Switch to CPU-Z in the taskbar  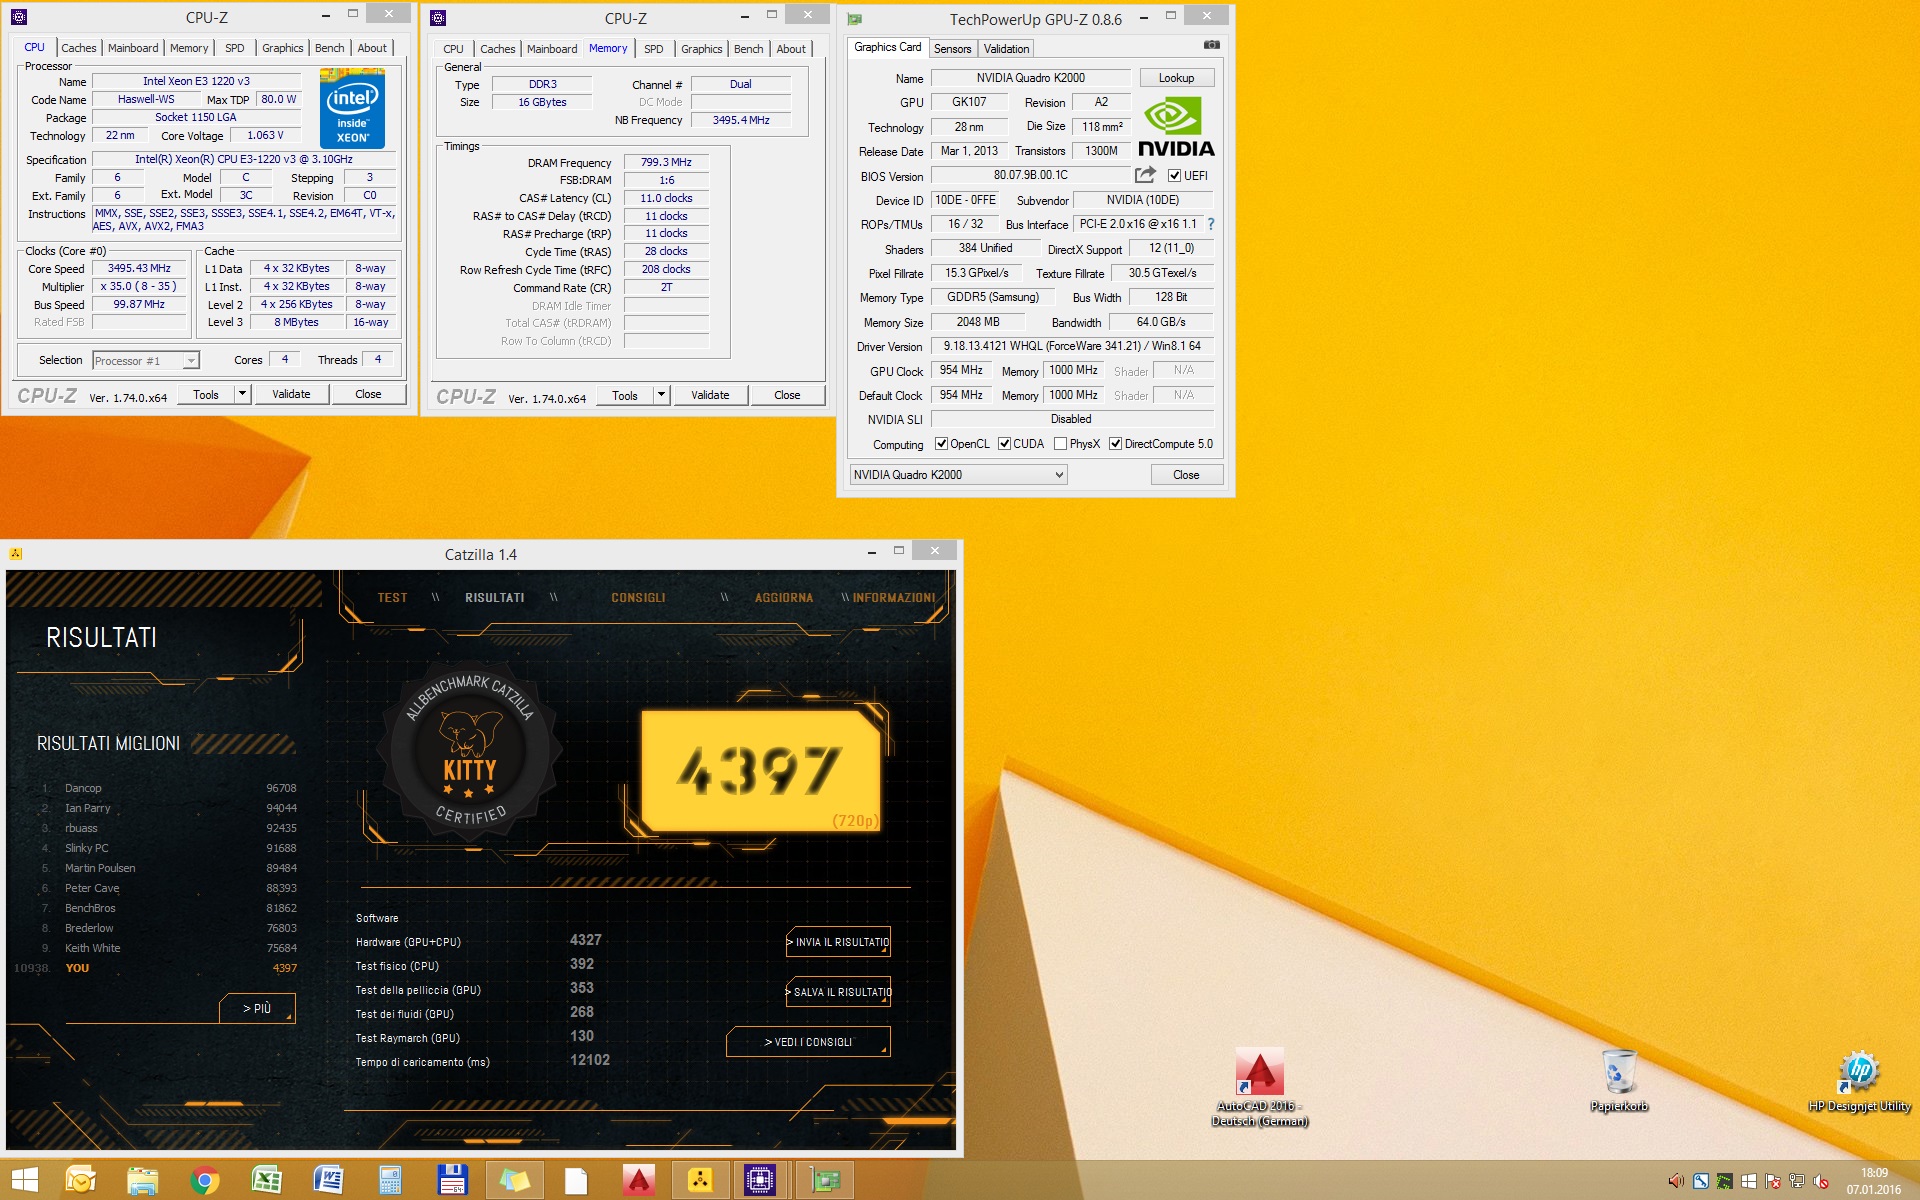(760, 1181)
